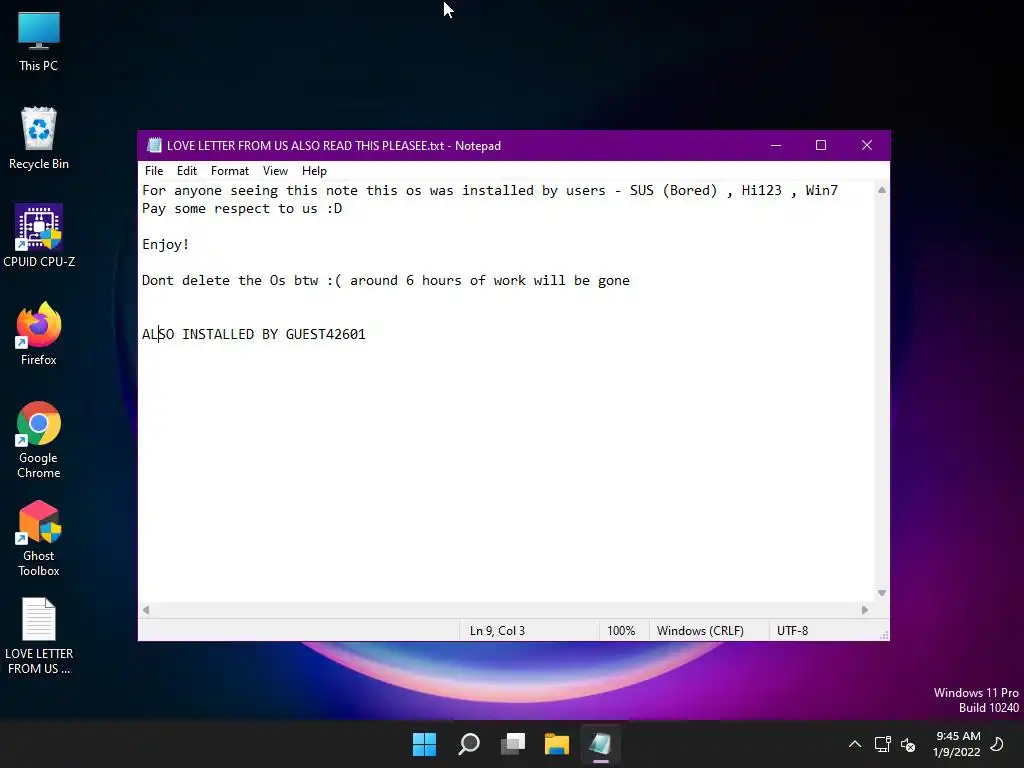Image resolution: width=1024 pixels, height=768 pixels.
Task: Open taskbar Search magnifier
Action: click(469, 744)
